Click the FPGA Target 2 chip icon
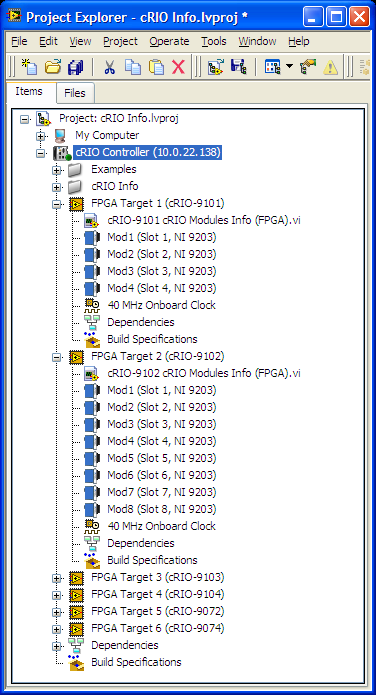376x695 pixels. pos(76,357)
